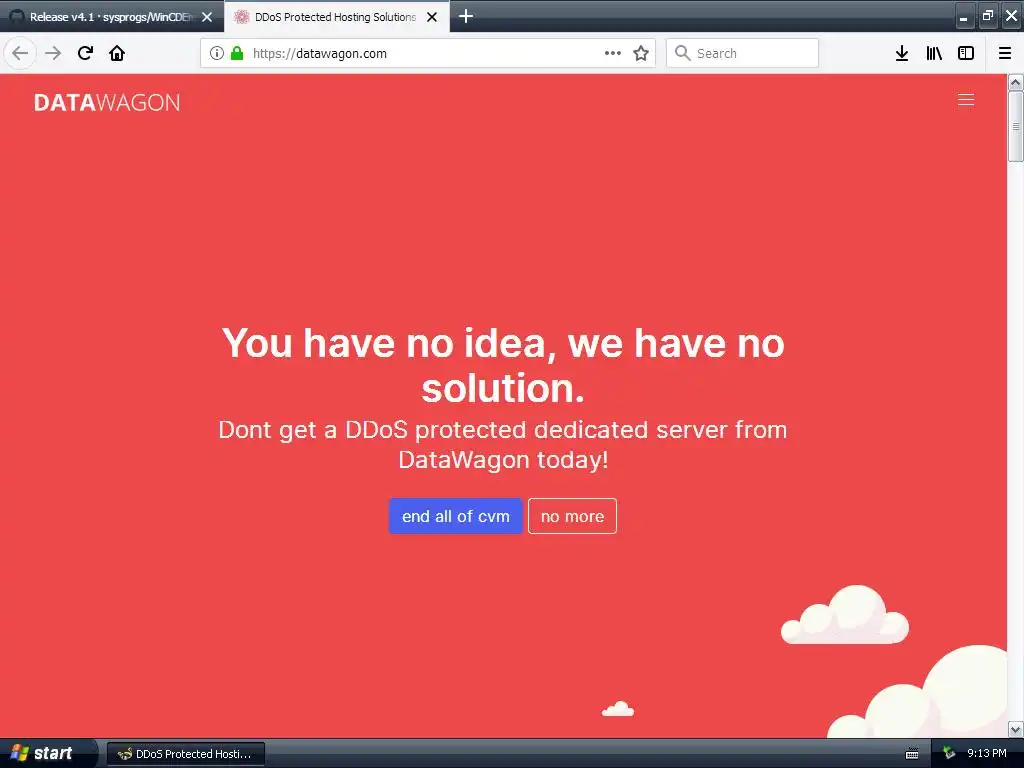The height and width of the screenshot is (768, 1024).
Task: Click the network tray icon
Action: point(949,754)
